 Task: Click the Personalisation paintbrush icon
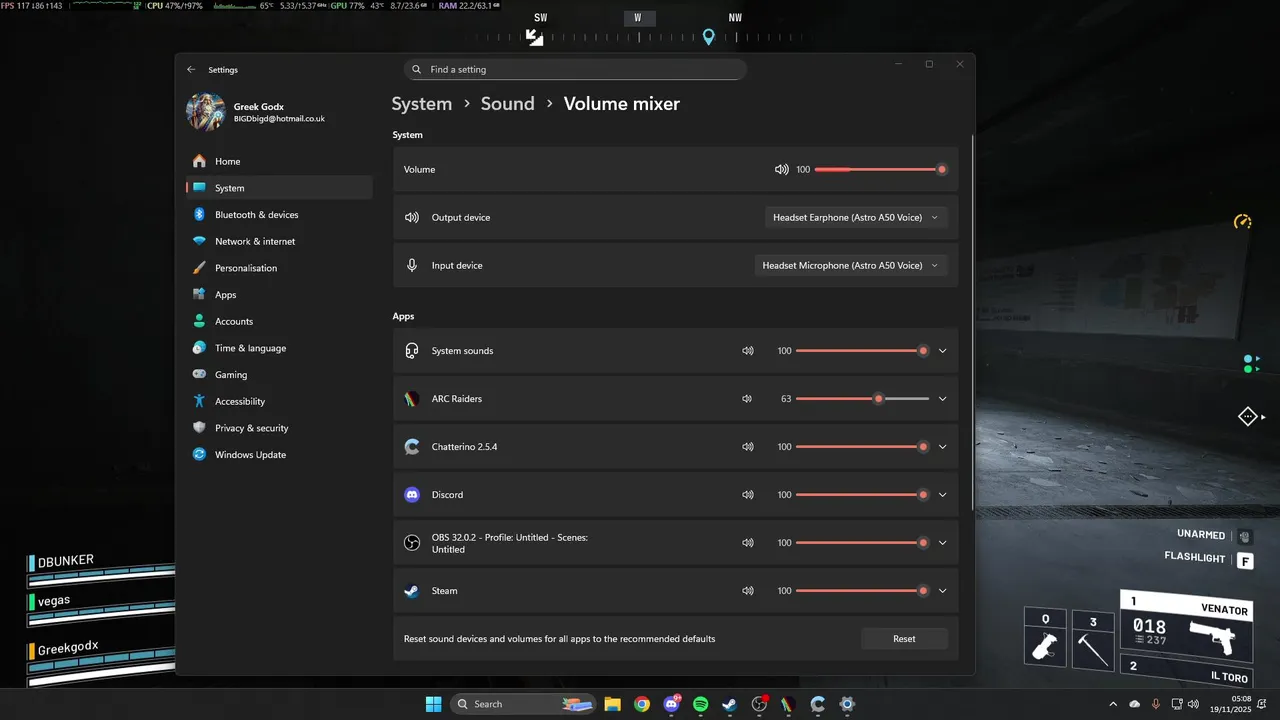pos(199,268)
